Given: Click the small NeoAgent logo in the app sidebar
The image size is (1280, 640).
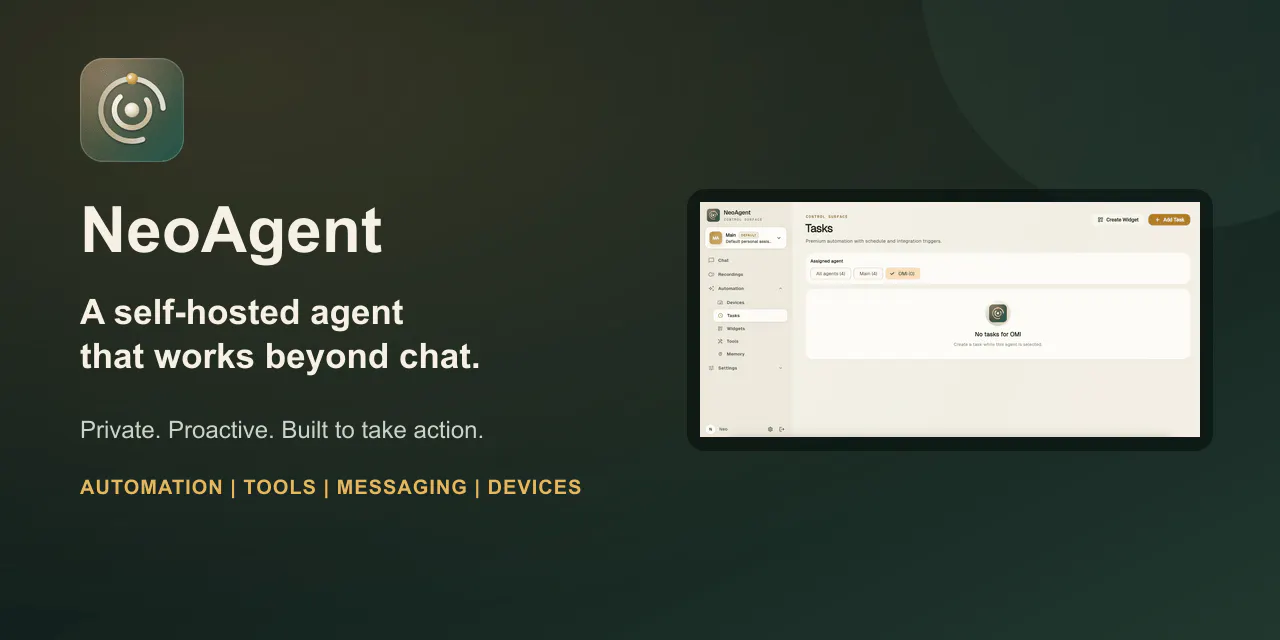Looking at the screenshot, I should tap(713, 215).
